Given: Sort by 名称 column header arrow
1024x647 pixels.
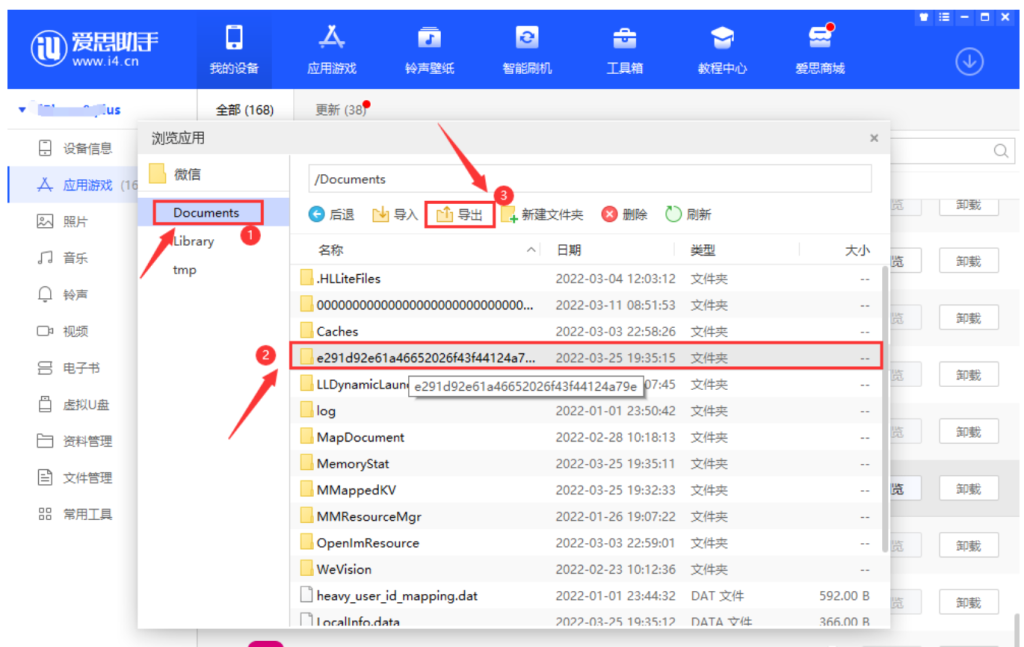Looking at the screenshot, I should (x=530, y=249).
